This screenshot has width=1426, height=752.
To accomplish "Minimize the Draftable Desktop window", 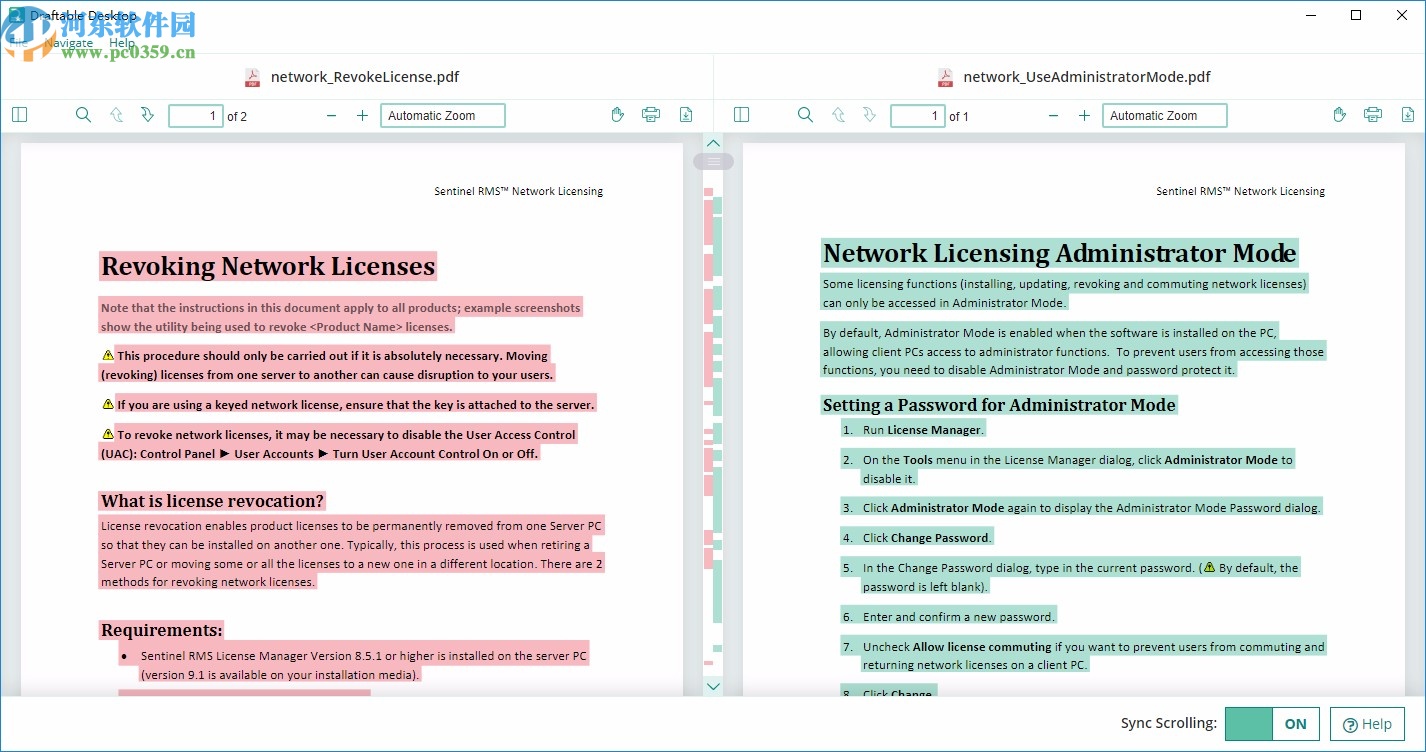I will (1310, 15).
